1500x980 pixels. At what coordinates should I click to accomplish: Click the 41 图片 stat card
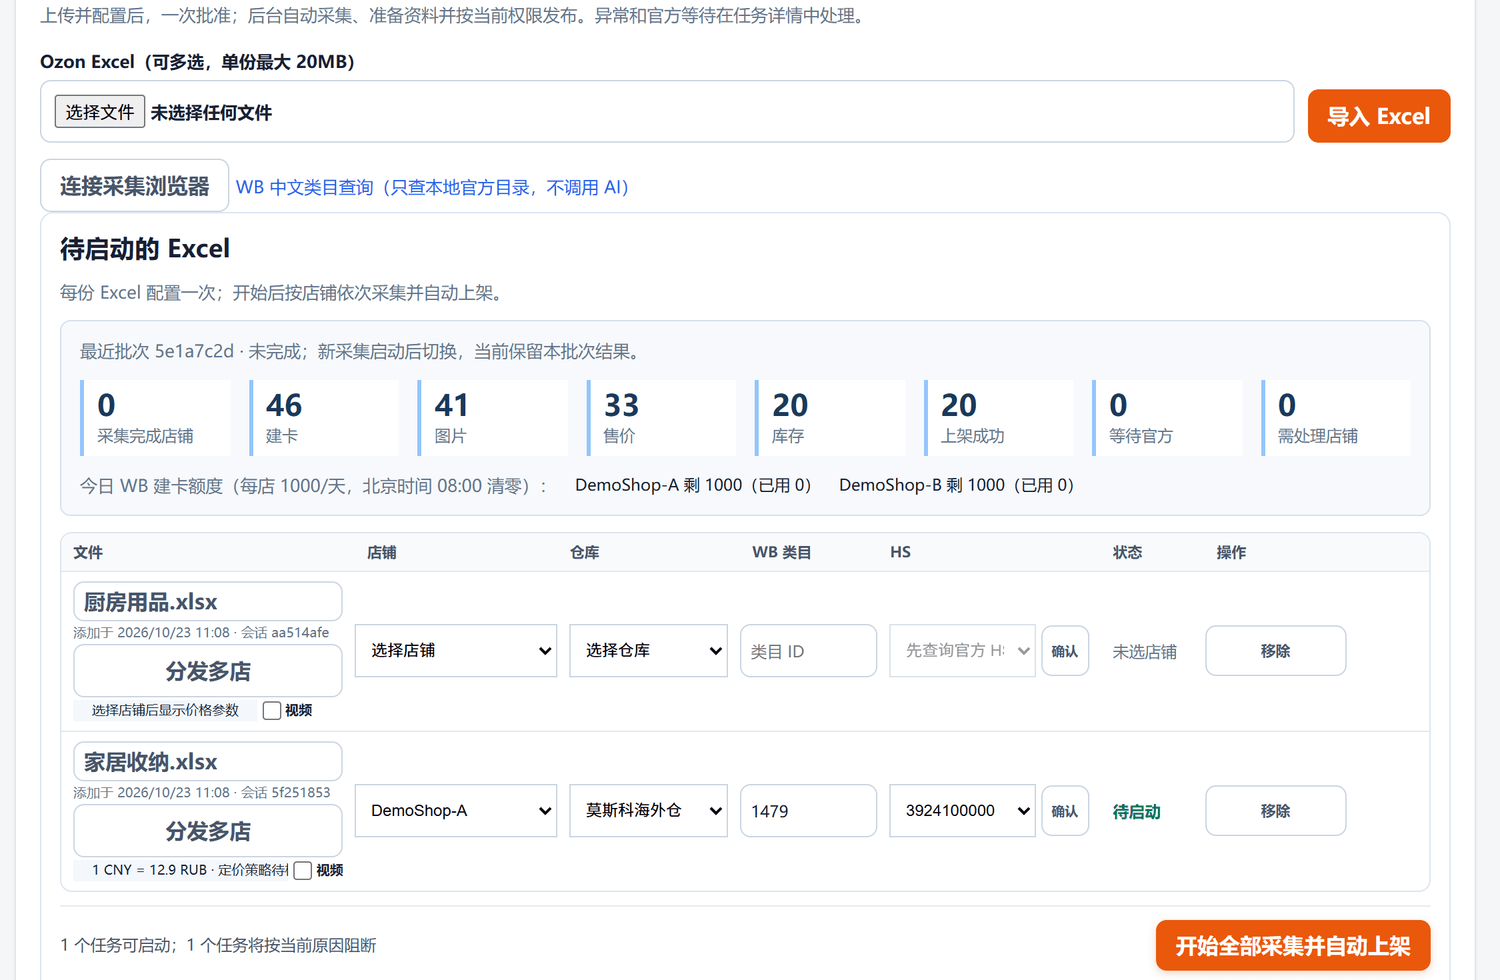495,418
